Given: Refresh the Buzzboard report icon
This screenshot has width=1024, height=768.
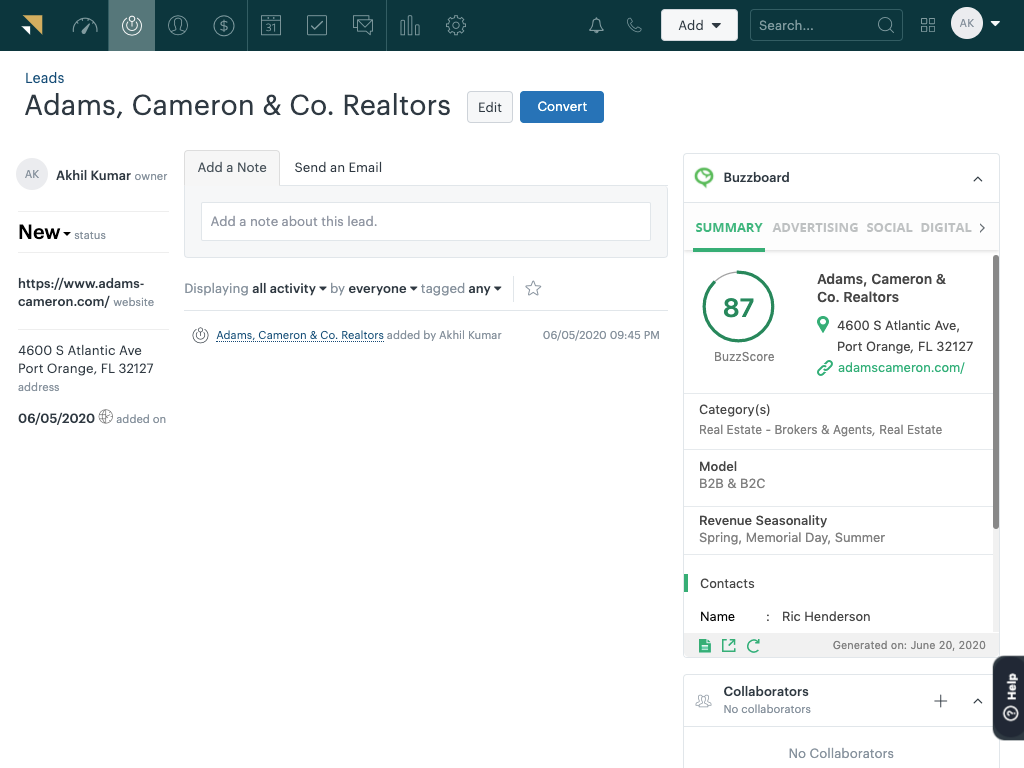Looking at the screenshot, I should coord(753,646).
